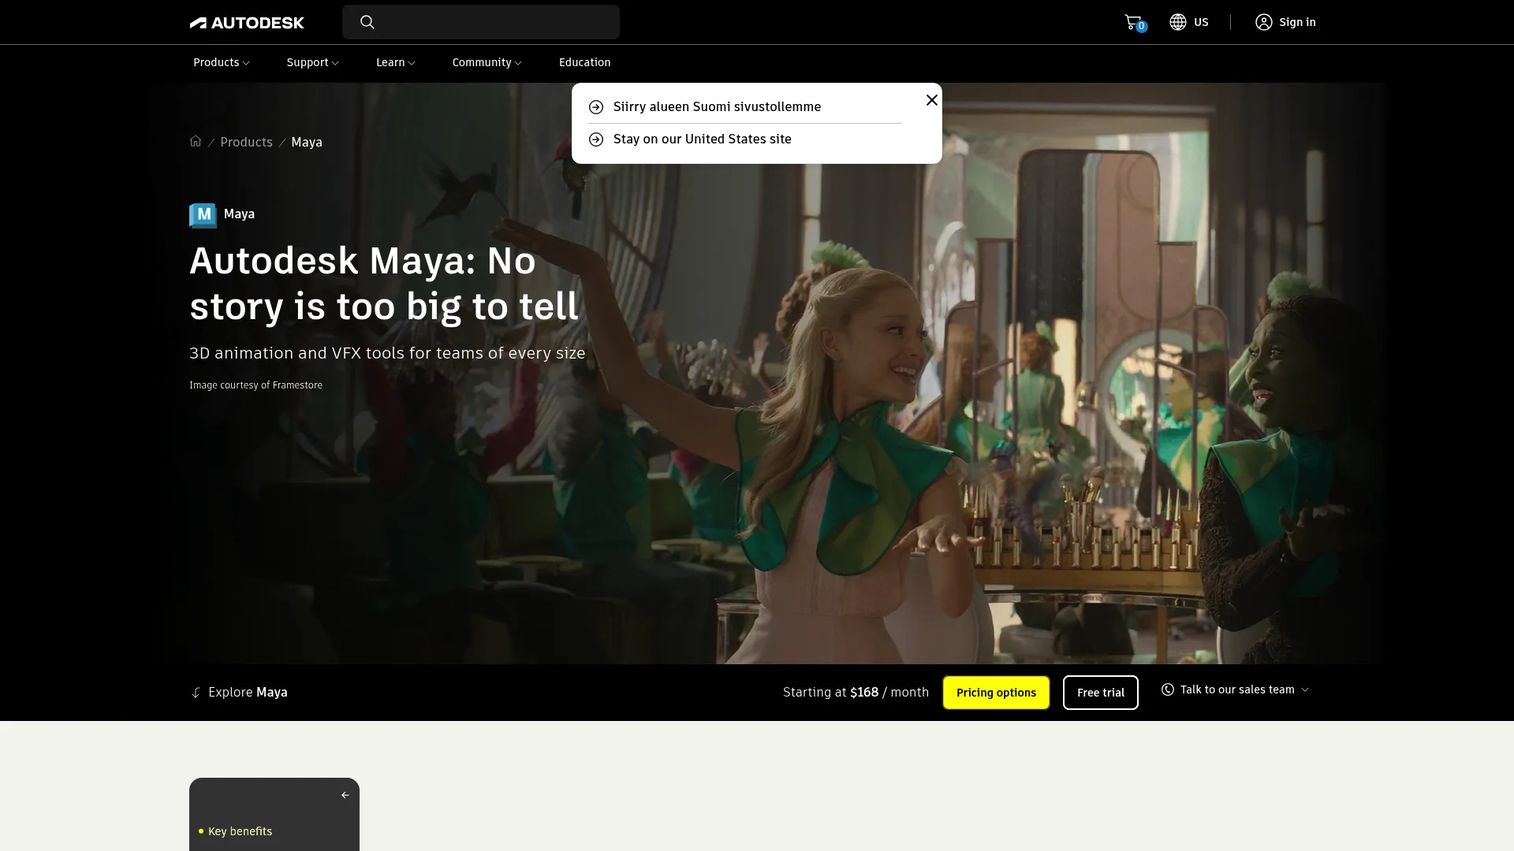Click the Pricing options button
Screen dimensions: 1514x851
[x=996, y=693]
